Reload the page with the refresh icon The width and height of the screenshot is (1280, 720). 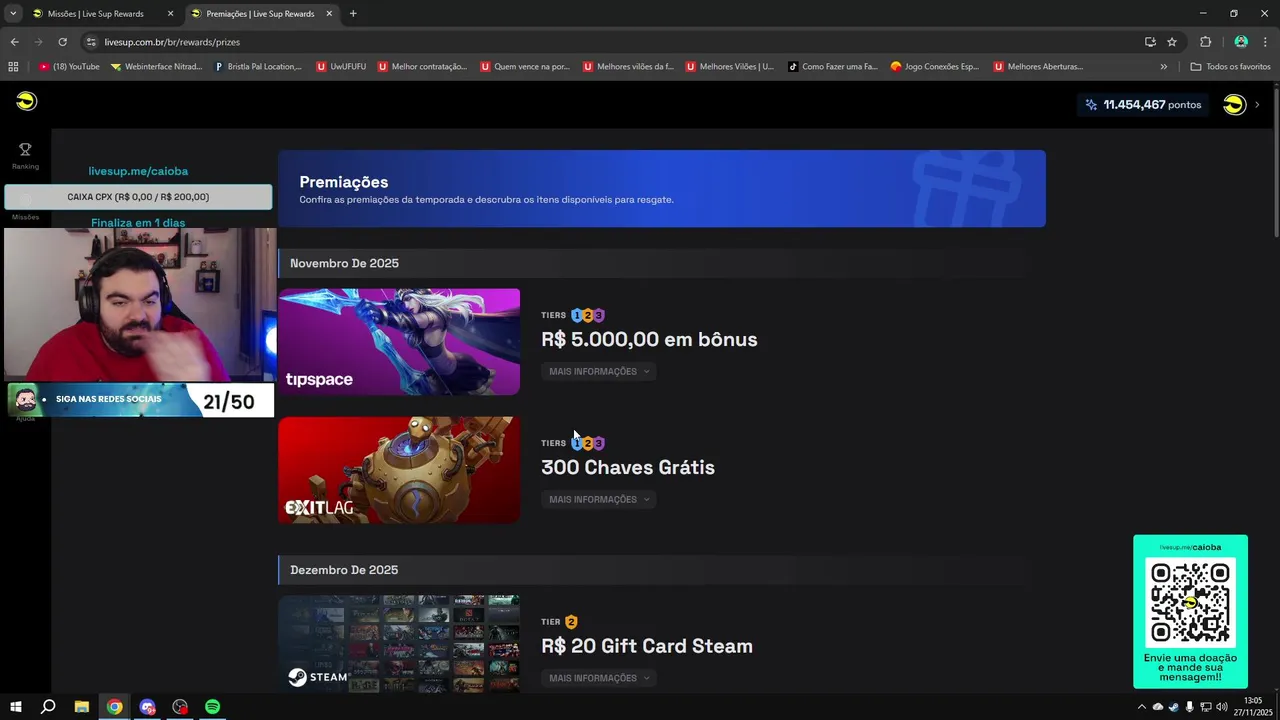pos(62,42)
